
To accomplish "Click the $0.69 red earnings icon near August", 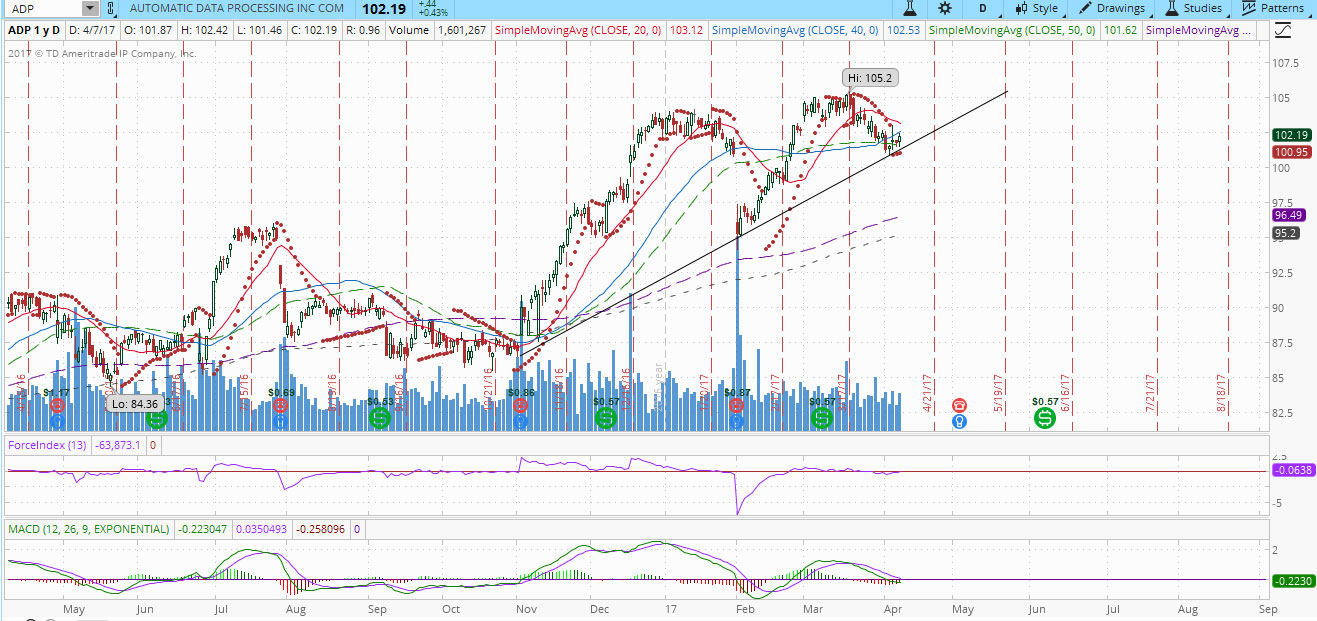I will tap(280, 406).
